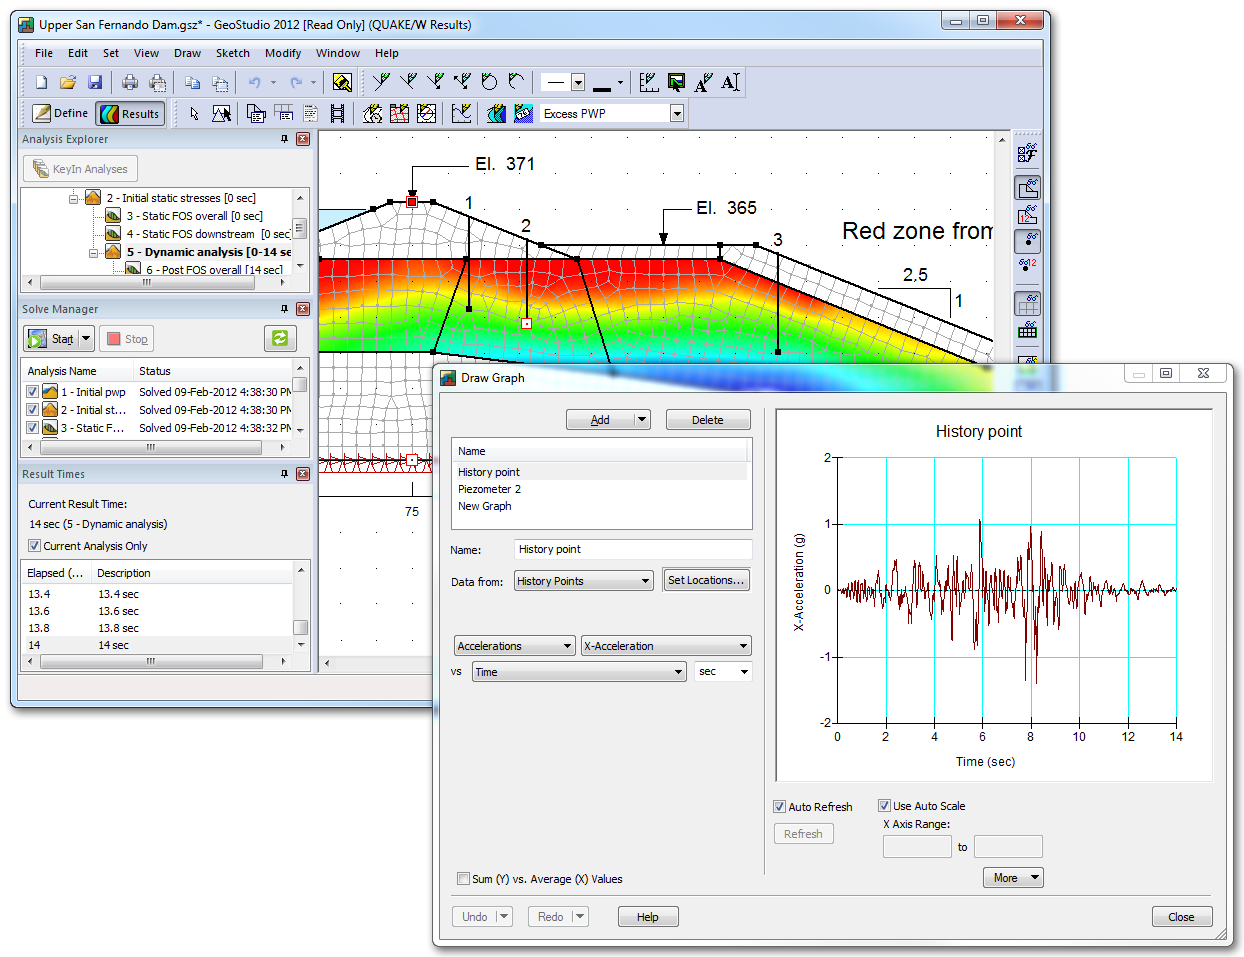Click the animation movie icon
The height and width of the screenshot is (957, 1244).
pos(337,113)
